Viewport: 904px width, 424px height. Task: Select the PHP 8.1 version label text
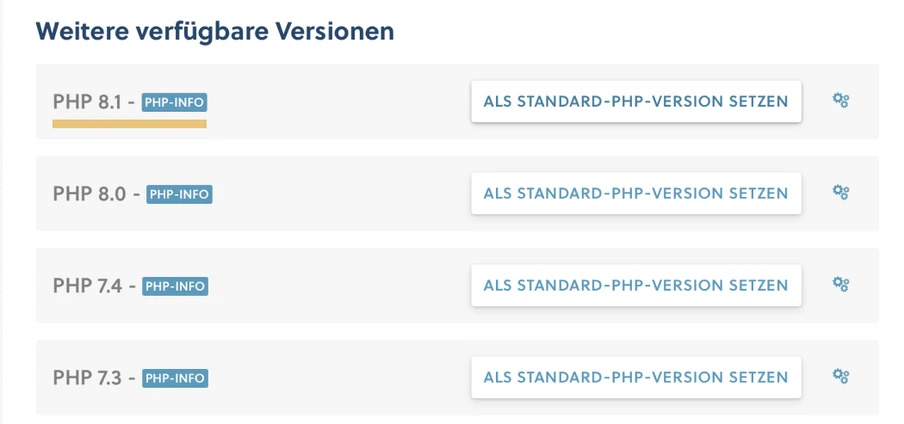coord(87,102)
